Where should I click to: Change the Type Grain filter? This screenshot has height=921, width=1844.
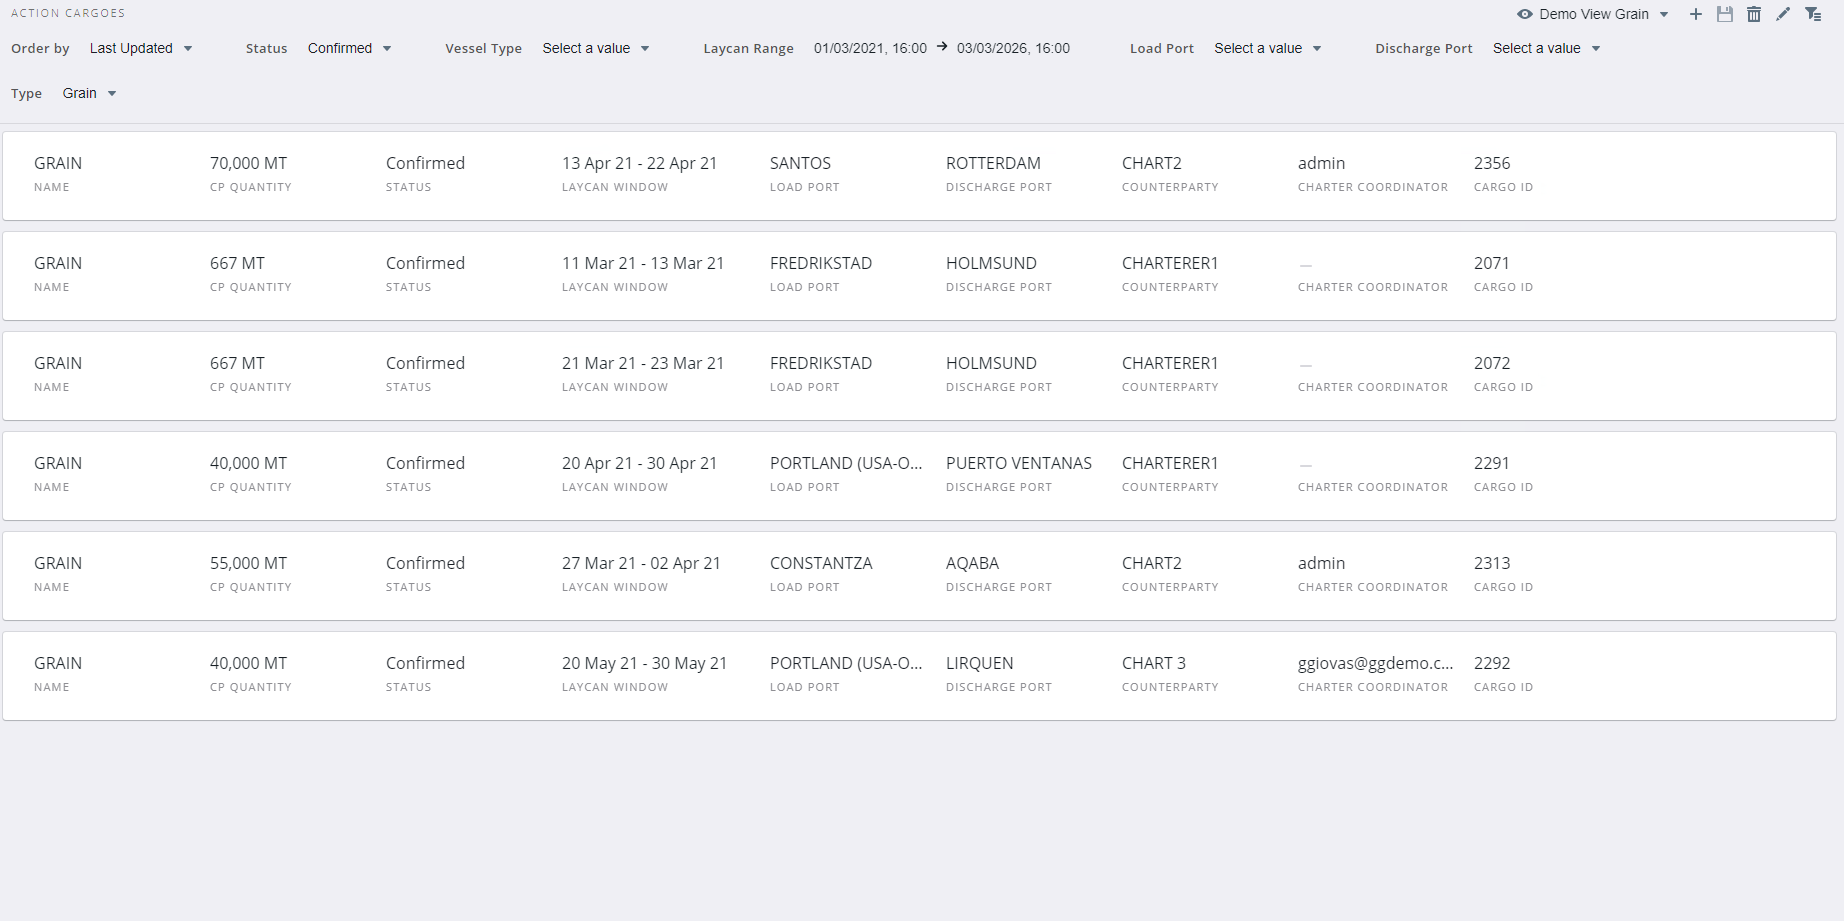pyautogui.click(x=89, y=93)
